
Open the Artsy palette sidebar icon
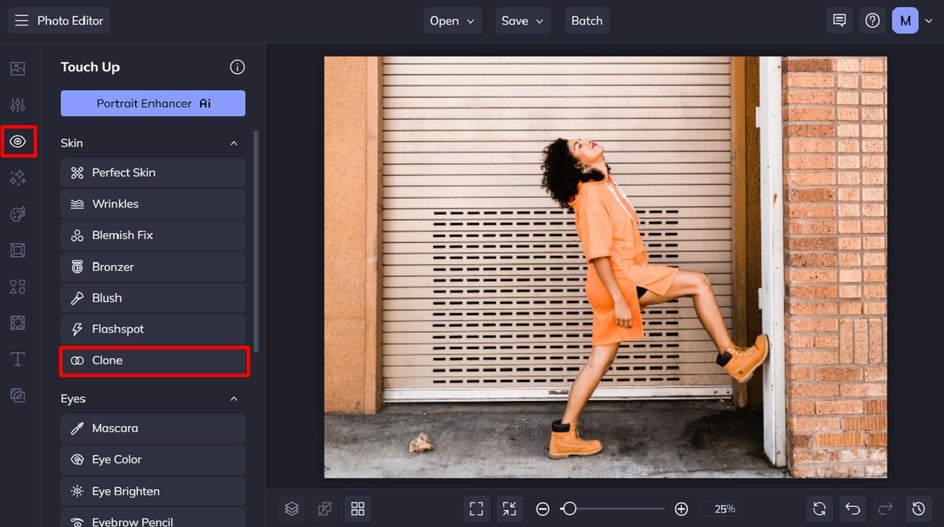tap(17, 214)
